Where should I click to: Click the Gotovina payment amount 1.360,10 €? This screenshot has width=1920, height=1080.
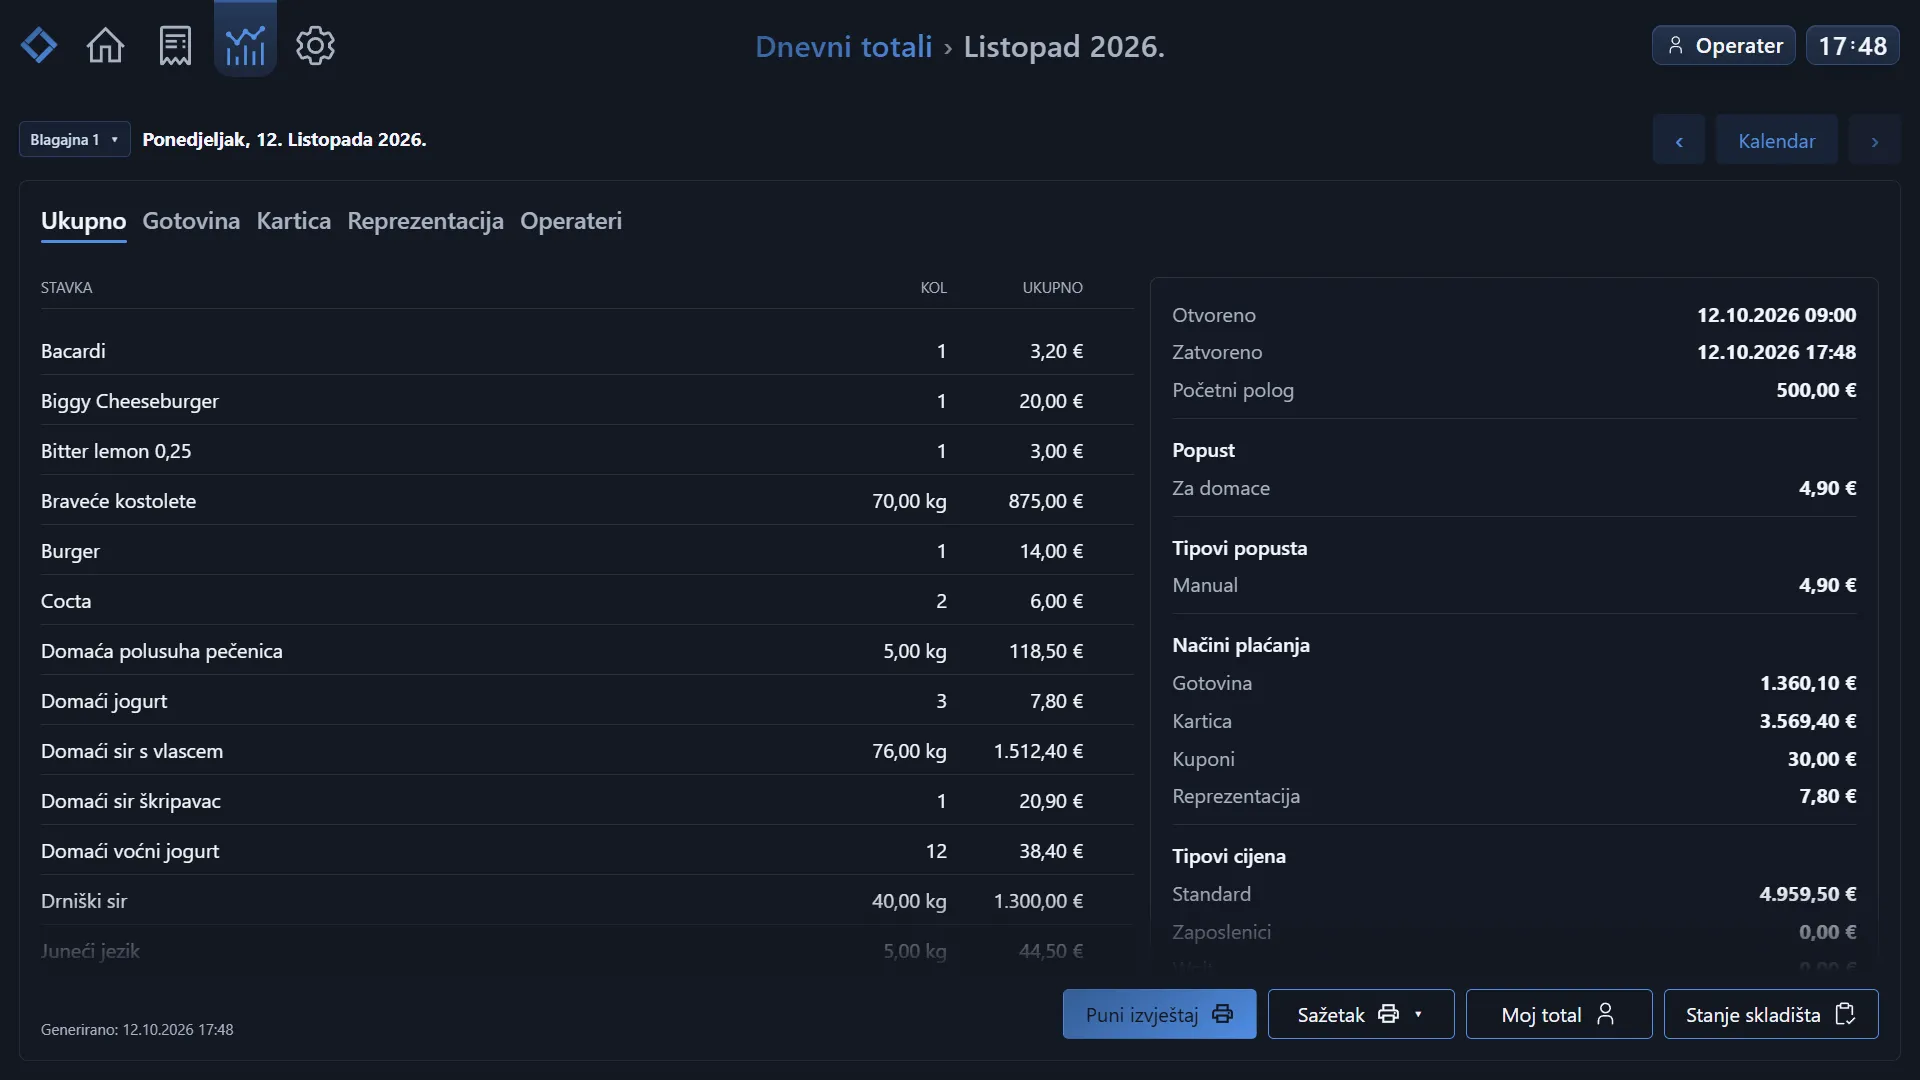coord(1807,683)
